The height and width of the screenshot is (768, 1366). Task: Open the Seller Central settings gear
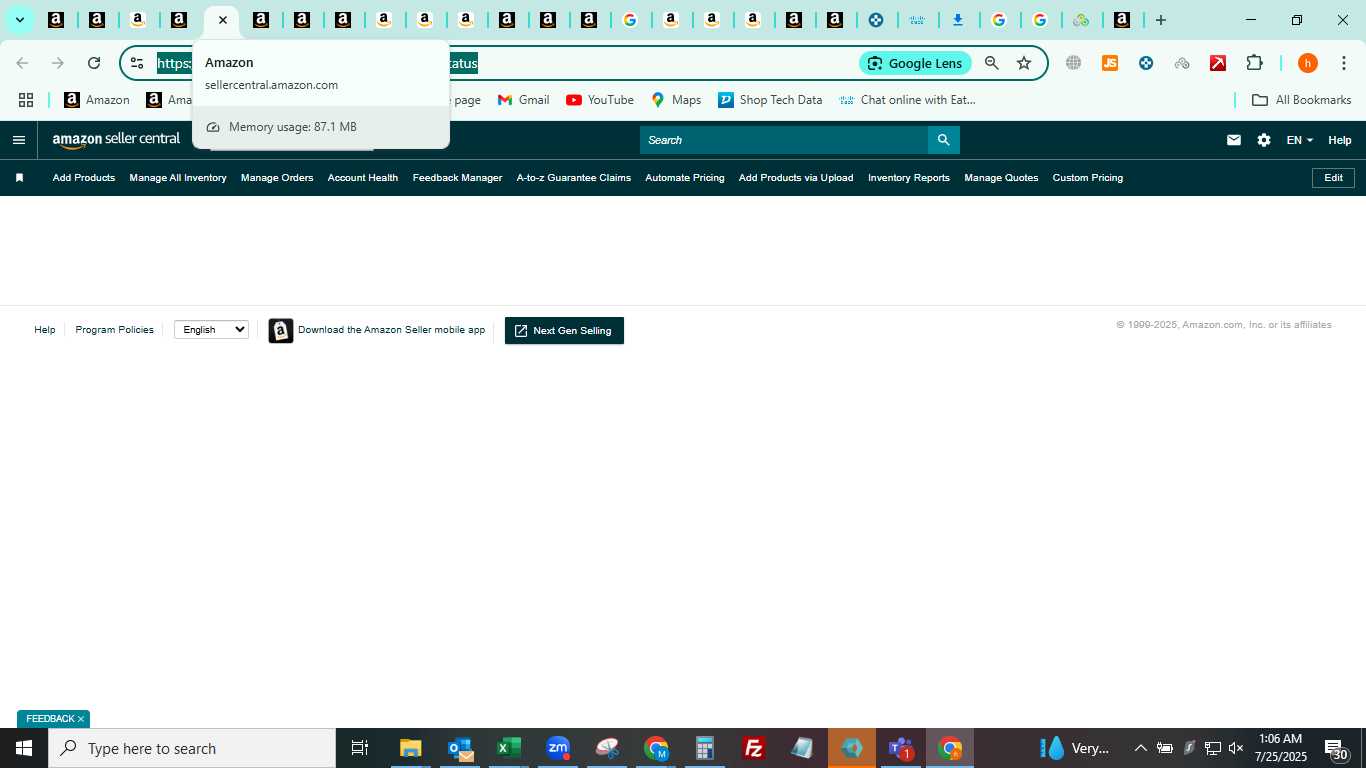(x=1264, y=140)
